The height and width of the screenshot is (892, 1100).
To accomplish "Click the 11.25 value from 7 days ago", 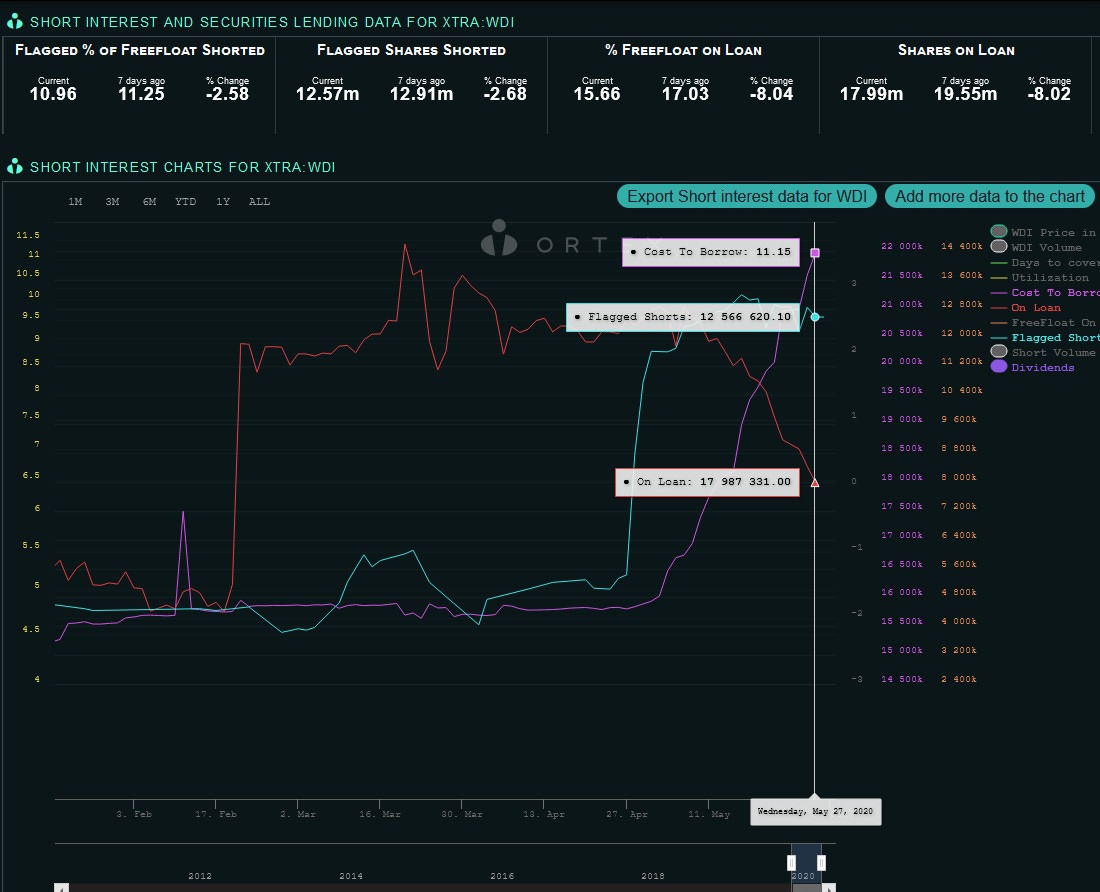I will pos(141,94).
